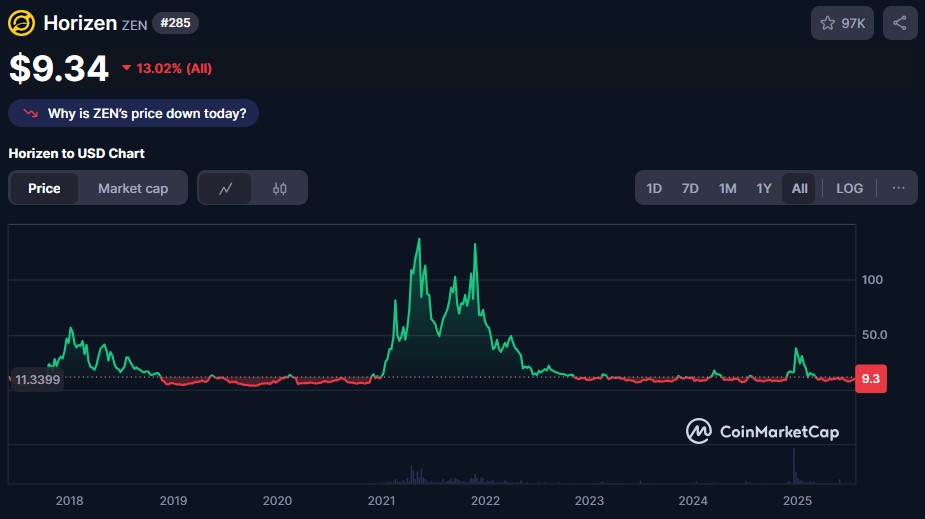Open the share icon button
Image resolution: width=925 pixels, height=519 pixels.
(x=900, y=23)
